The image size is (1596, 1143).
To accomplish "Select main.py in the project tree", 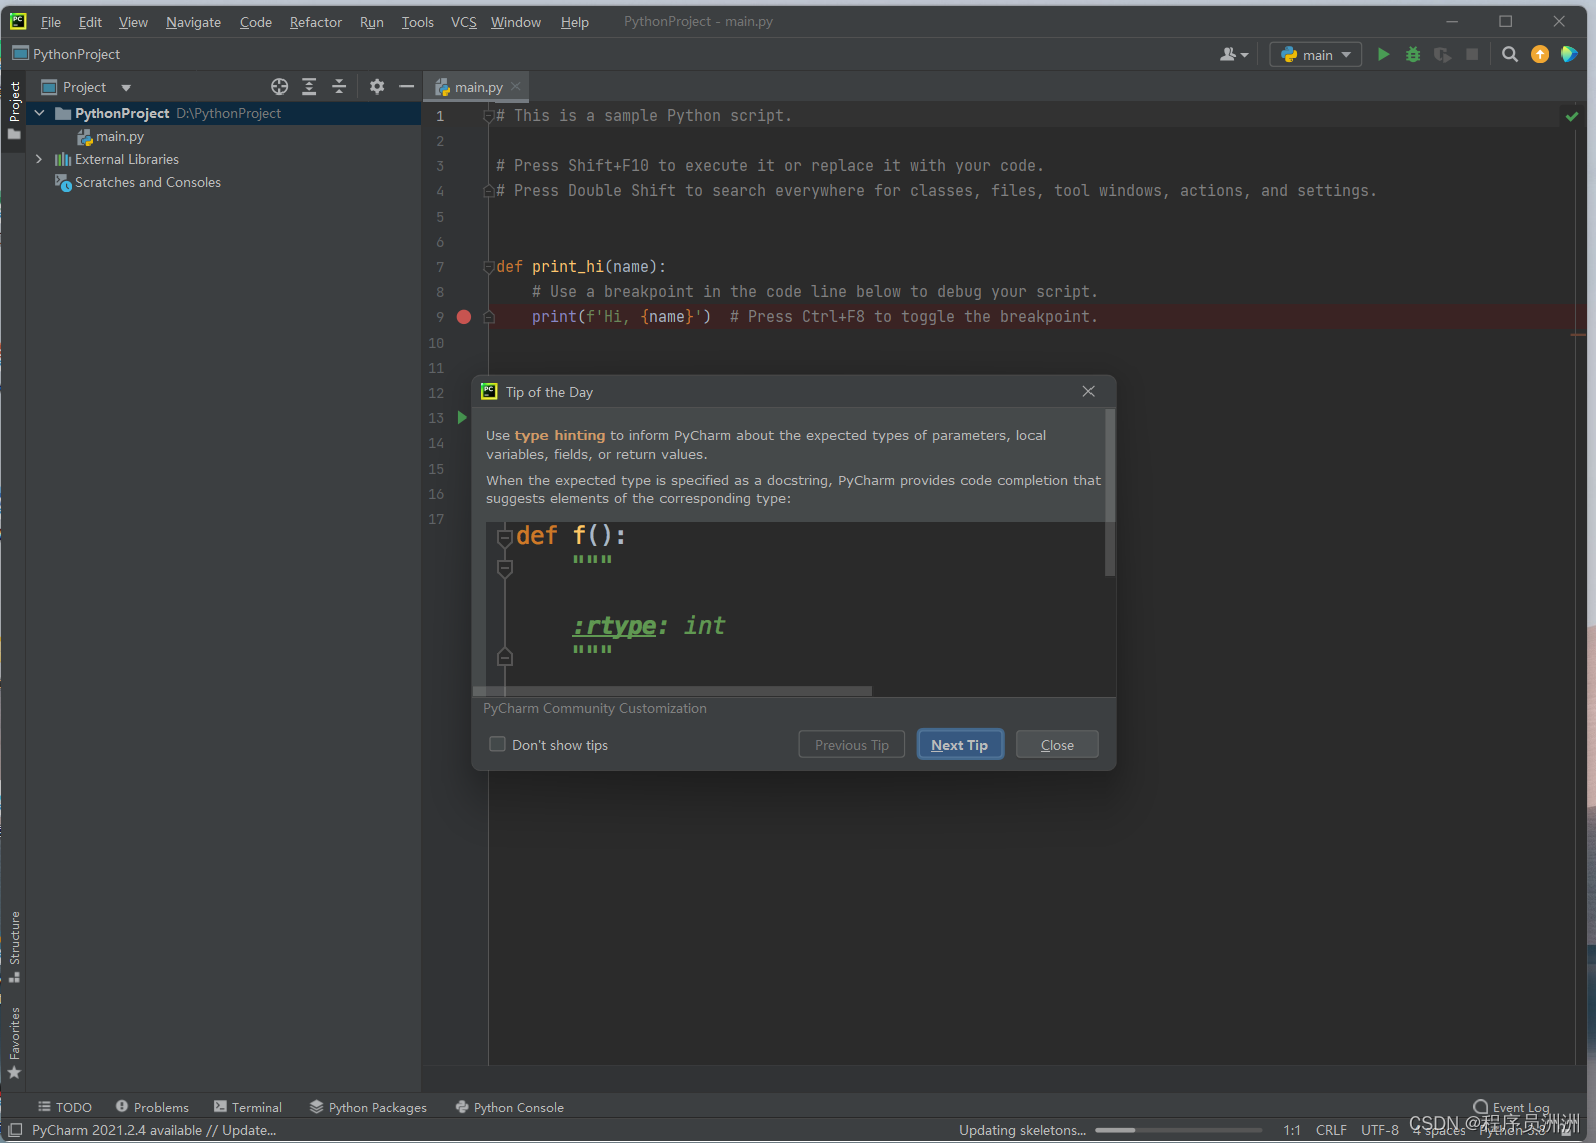I will pos(119,136).
